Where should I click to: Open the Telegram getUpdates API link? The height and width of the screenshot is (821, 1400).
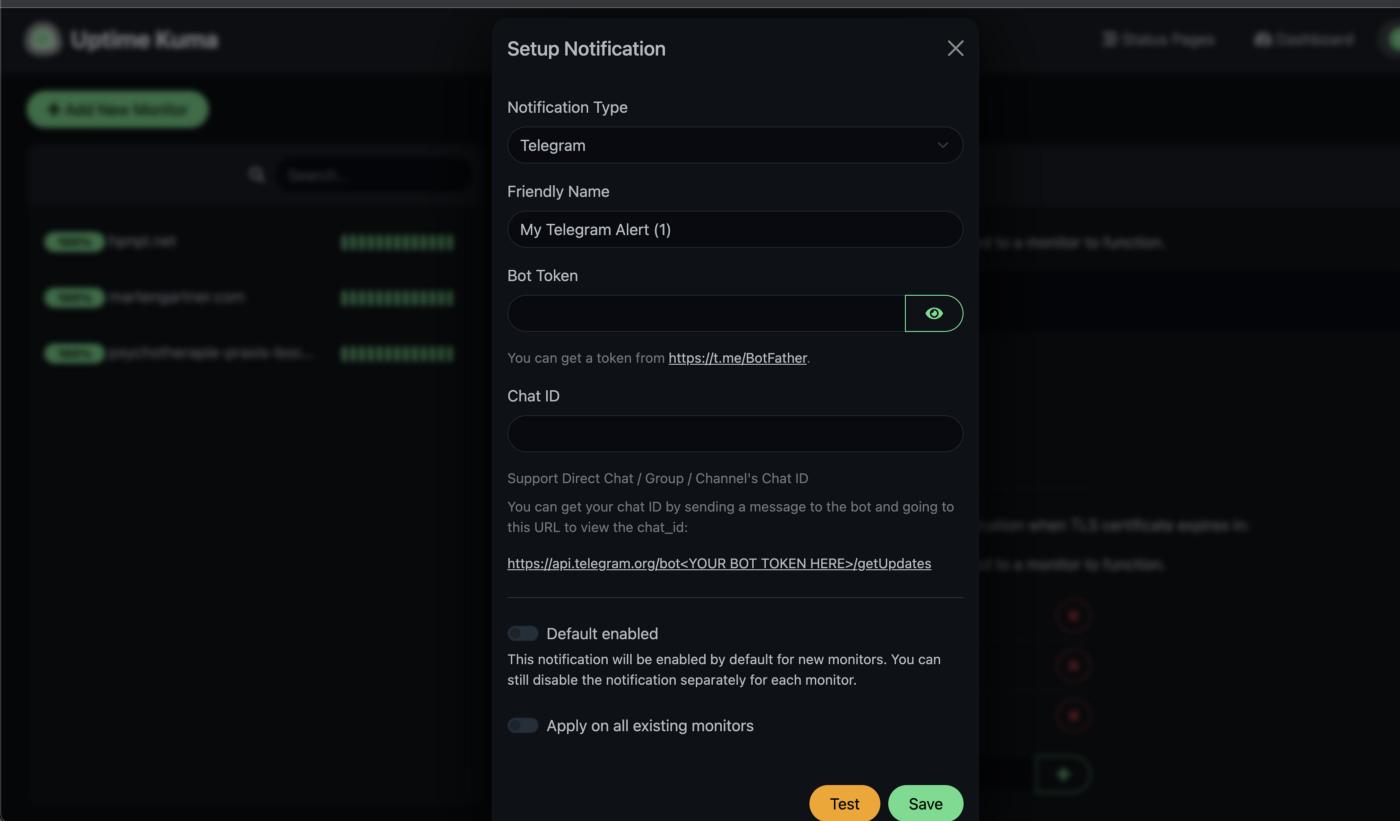[718, 563]
